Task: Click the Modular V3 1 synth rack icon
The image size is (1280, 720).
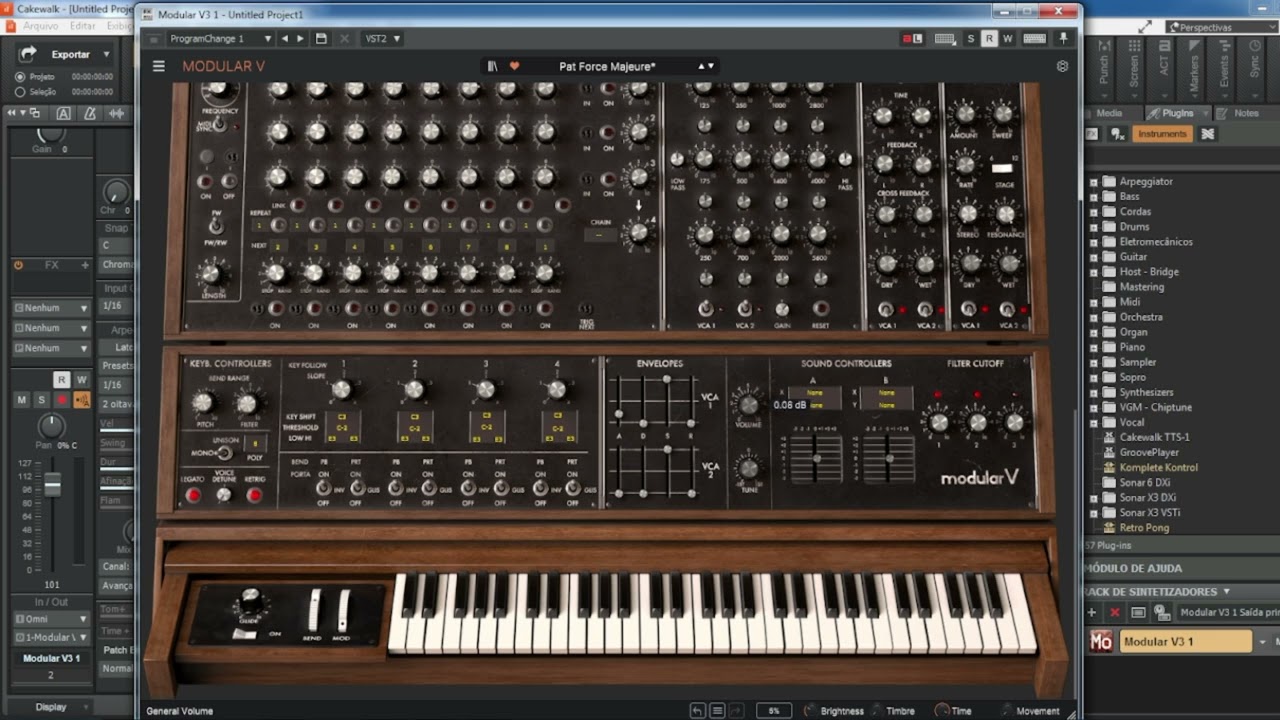Action: click(x=1101, y=641)
